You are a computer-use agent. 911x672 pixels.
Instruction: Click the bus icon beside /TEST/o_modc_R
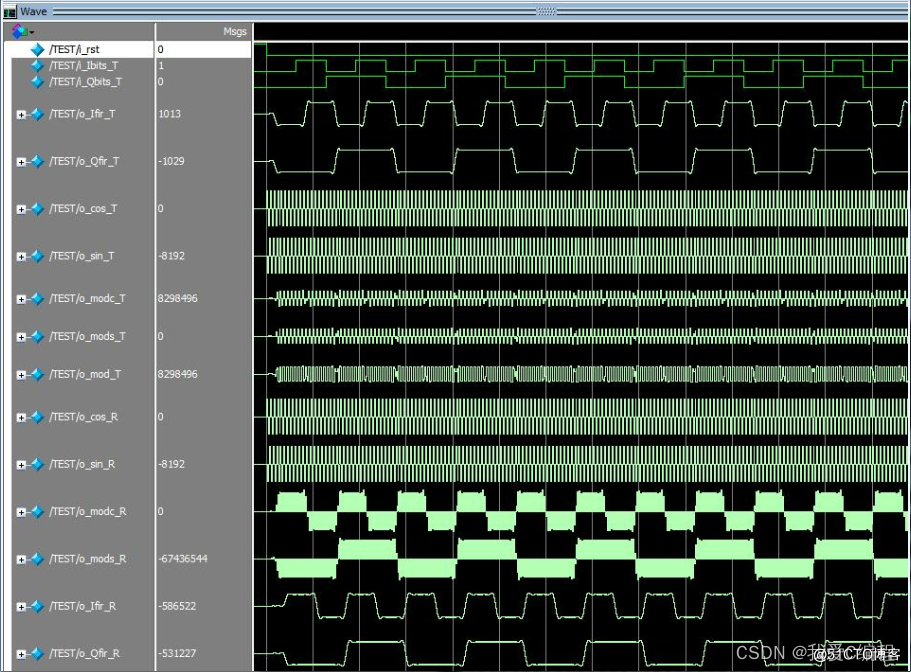pyautogui.click(x=36, y=511)
